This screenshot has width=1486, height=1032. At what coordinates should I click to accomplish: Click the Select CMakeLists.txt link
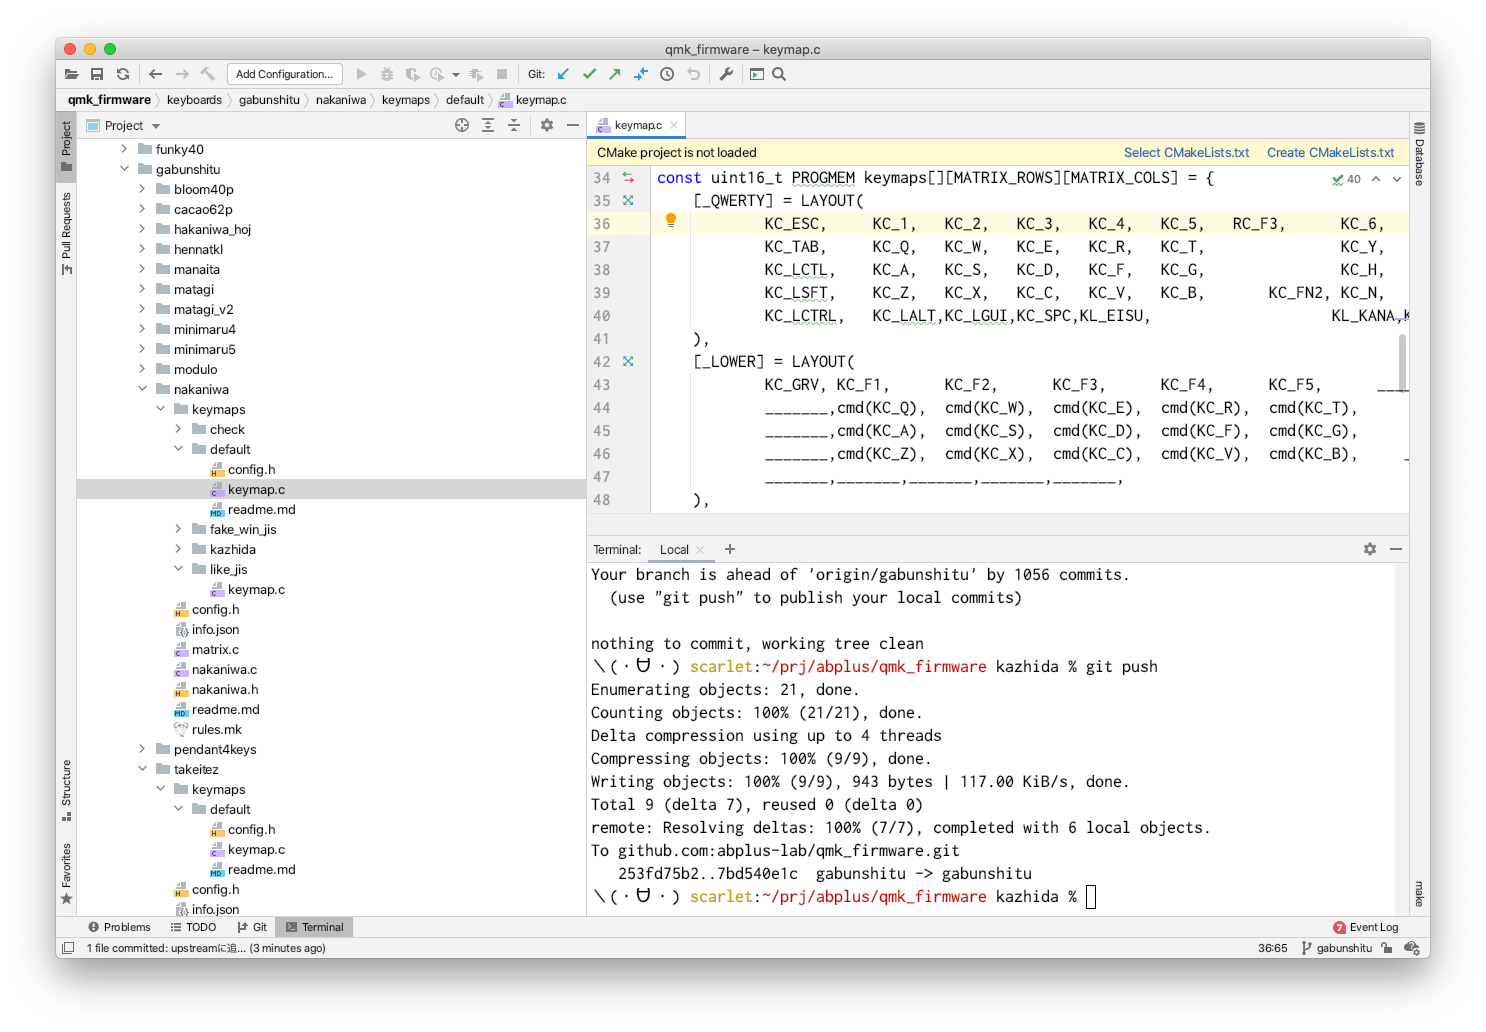(x=1186, y=153)
